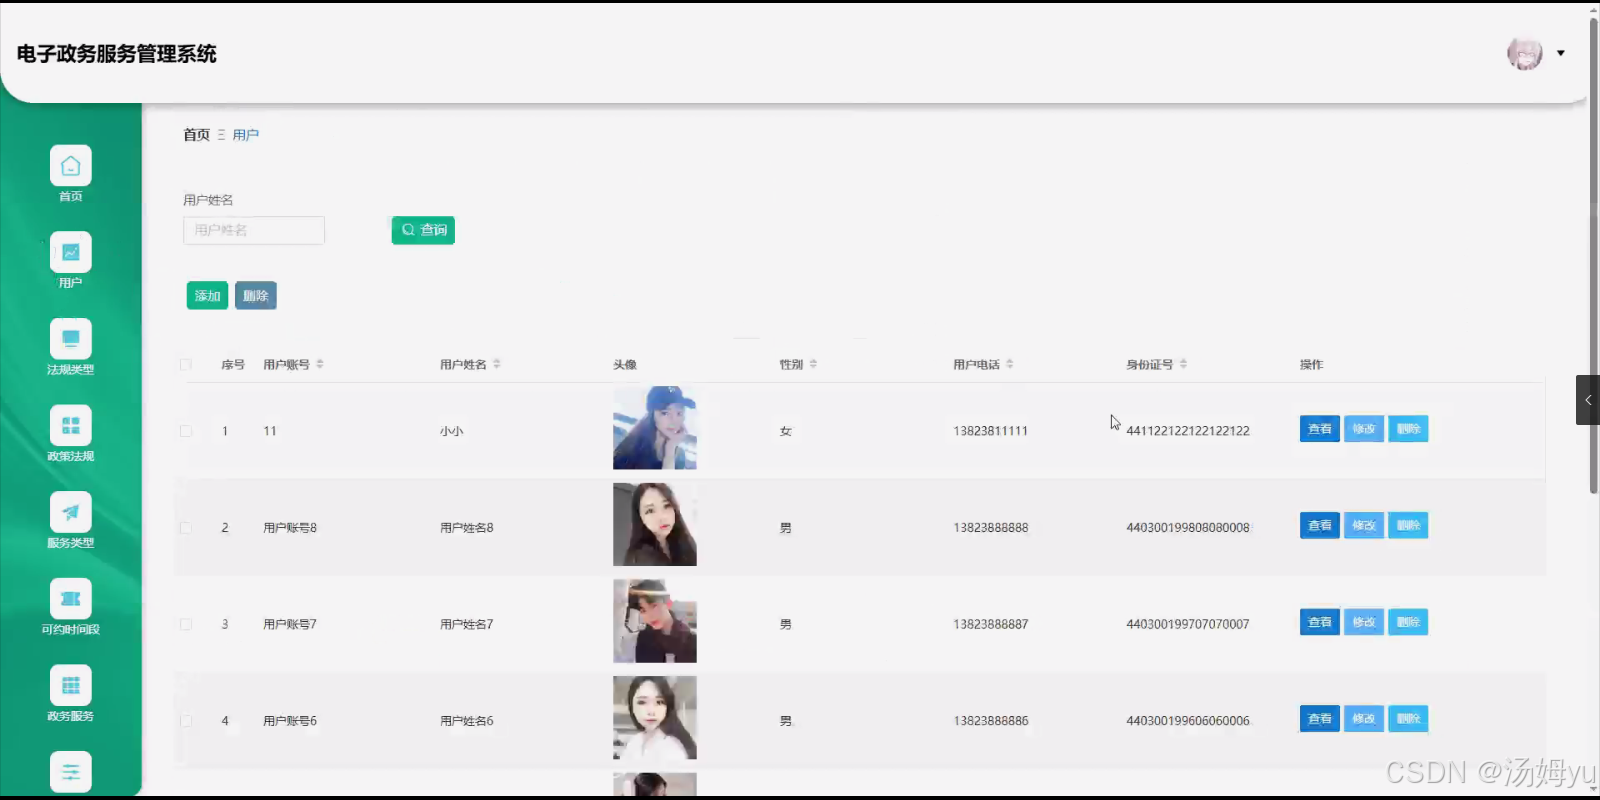Select ID number 440300199808080008
The image size is (1600, 800).
pos(1188,527)
